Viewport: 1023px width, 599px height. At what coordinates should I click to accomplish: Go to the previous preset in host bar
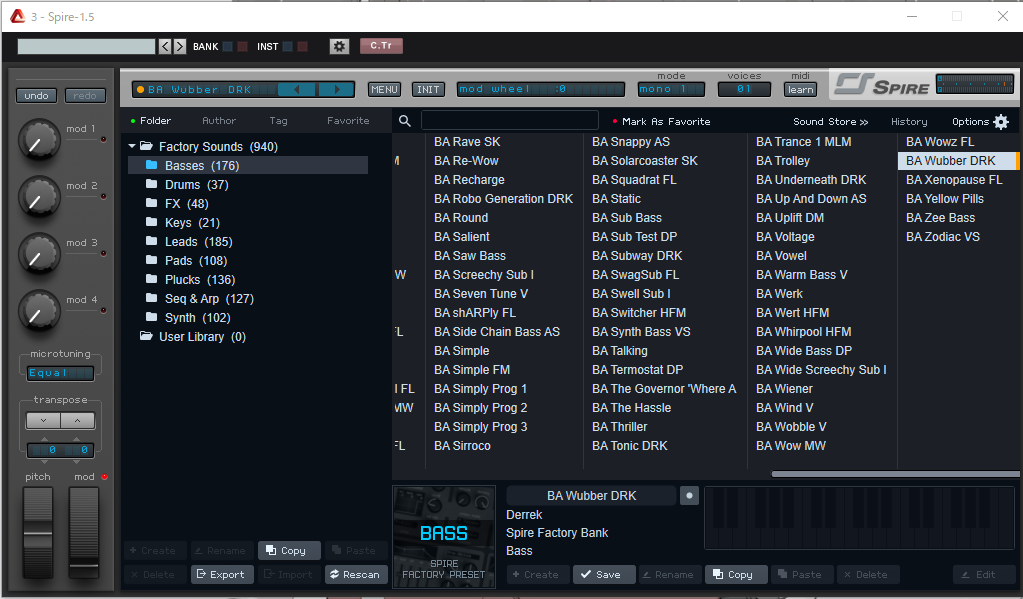coord(165,46)
